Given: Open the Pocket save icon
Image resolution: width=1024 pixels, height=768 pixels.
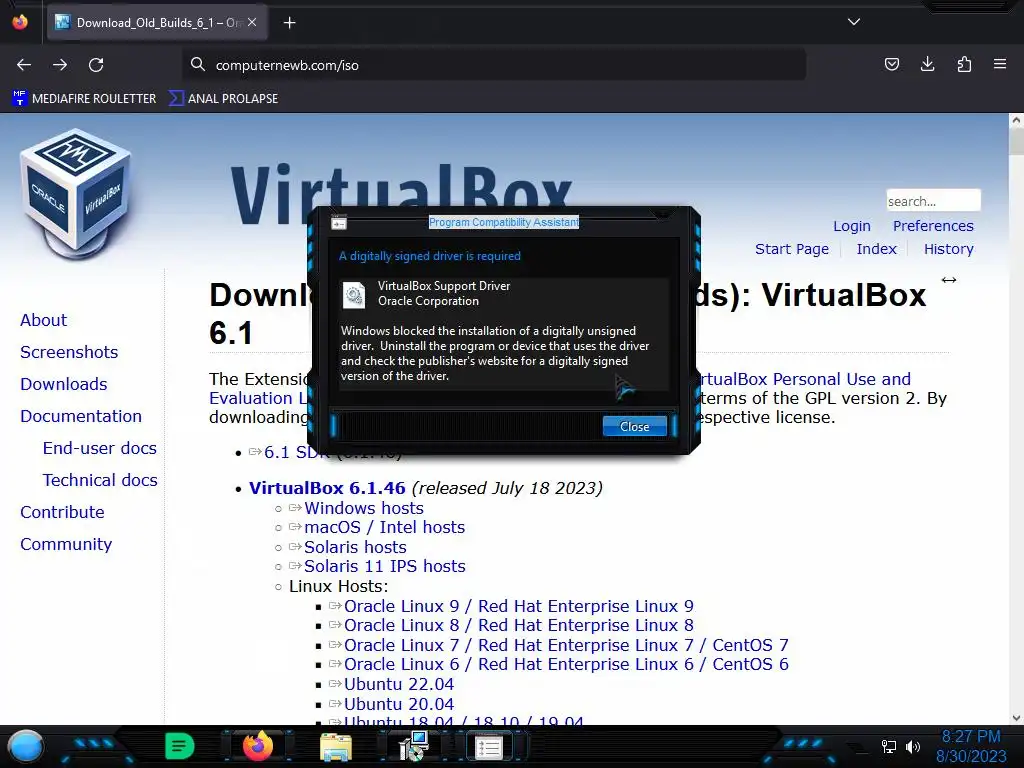Looking at the screenshot, I should (x=891, y=64).
